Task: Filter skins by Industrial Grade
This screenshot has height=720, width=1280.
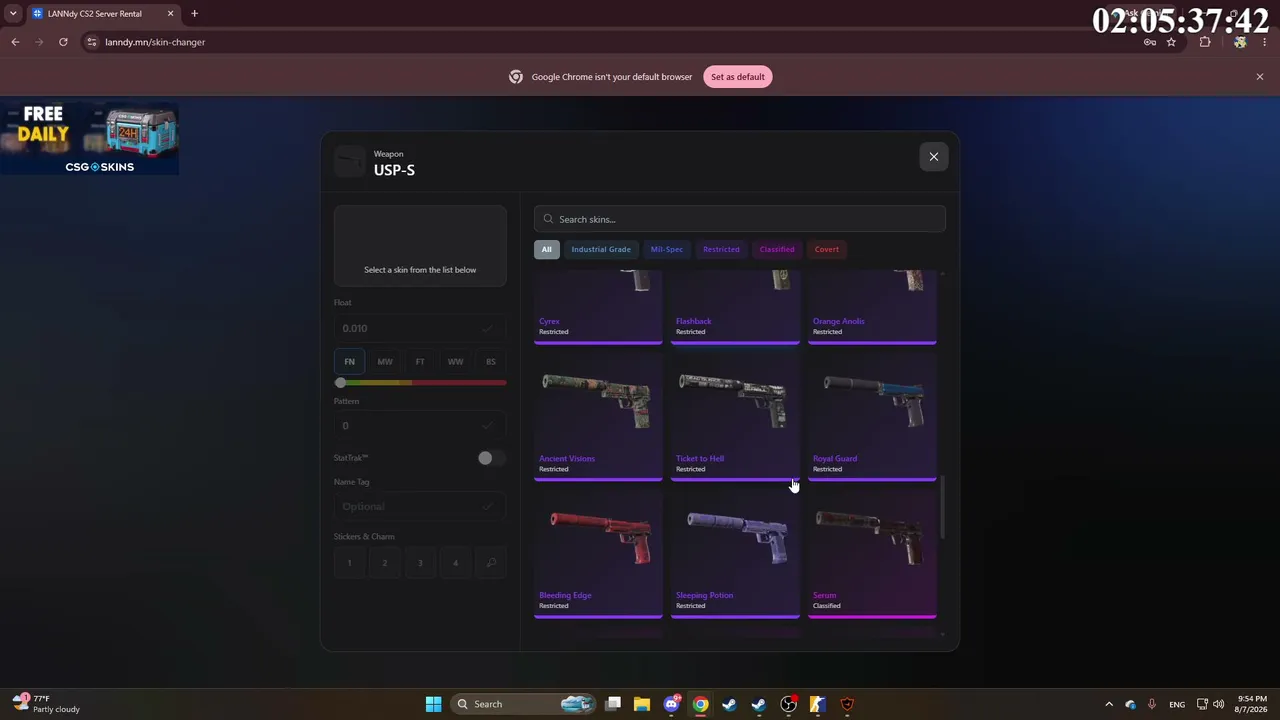Action: coord(601,249)
